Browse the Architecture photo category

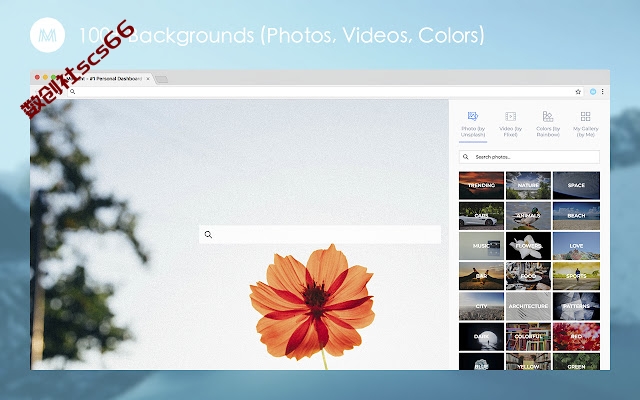[528, 306]
